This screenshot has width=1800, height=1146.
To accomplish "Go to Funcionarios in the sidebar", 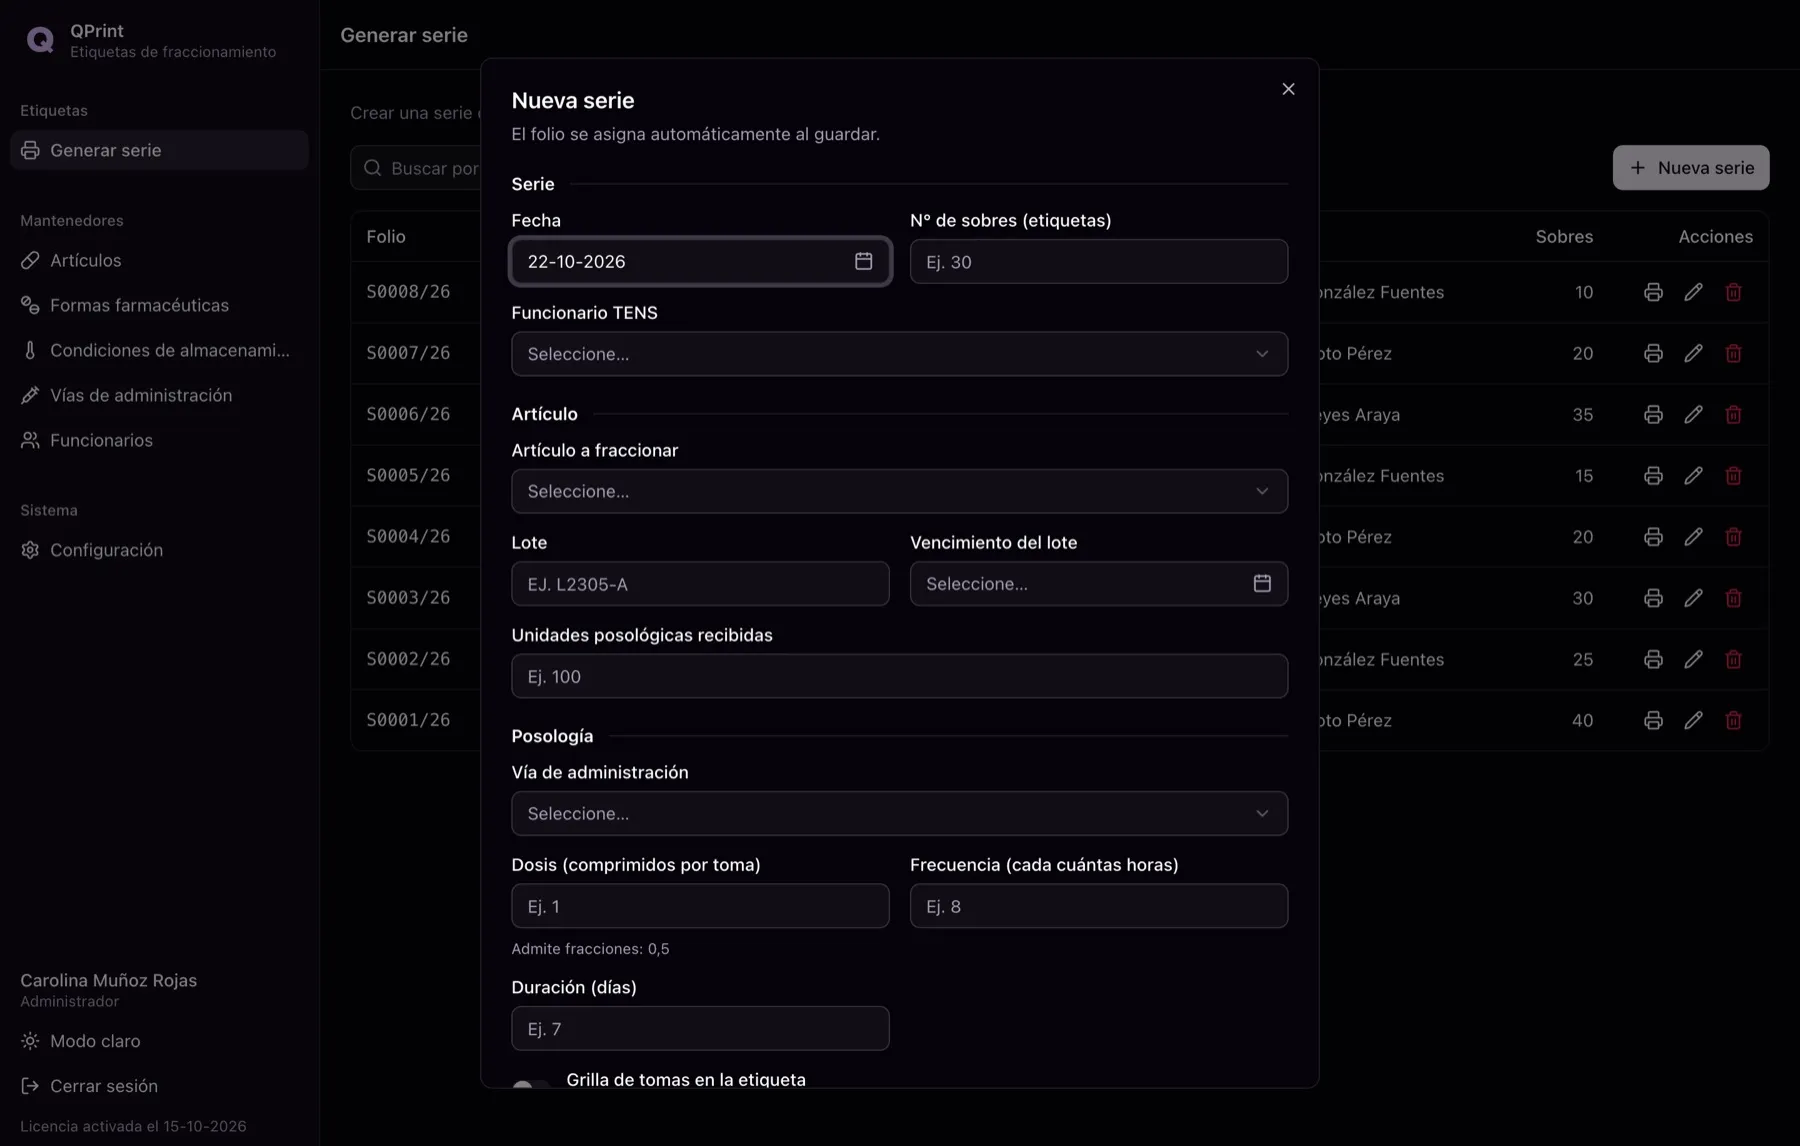I will pyautogui.click(x=159, y=440).
